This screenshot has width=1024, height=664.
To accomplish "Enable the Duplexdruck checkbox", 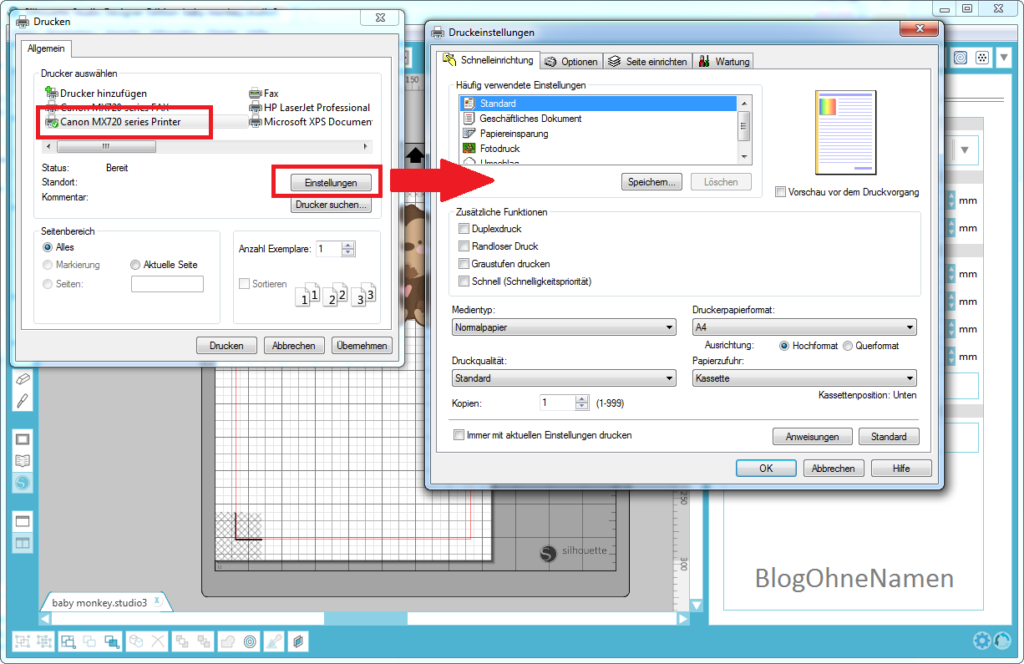I will point(465,228).
